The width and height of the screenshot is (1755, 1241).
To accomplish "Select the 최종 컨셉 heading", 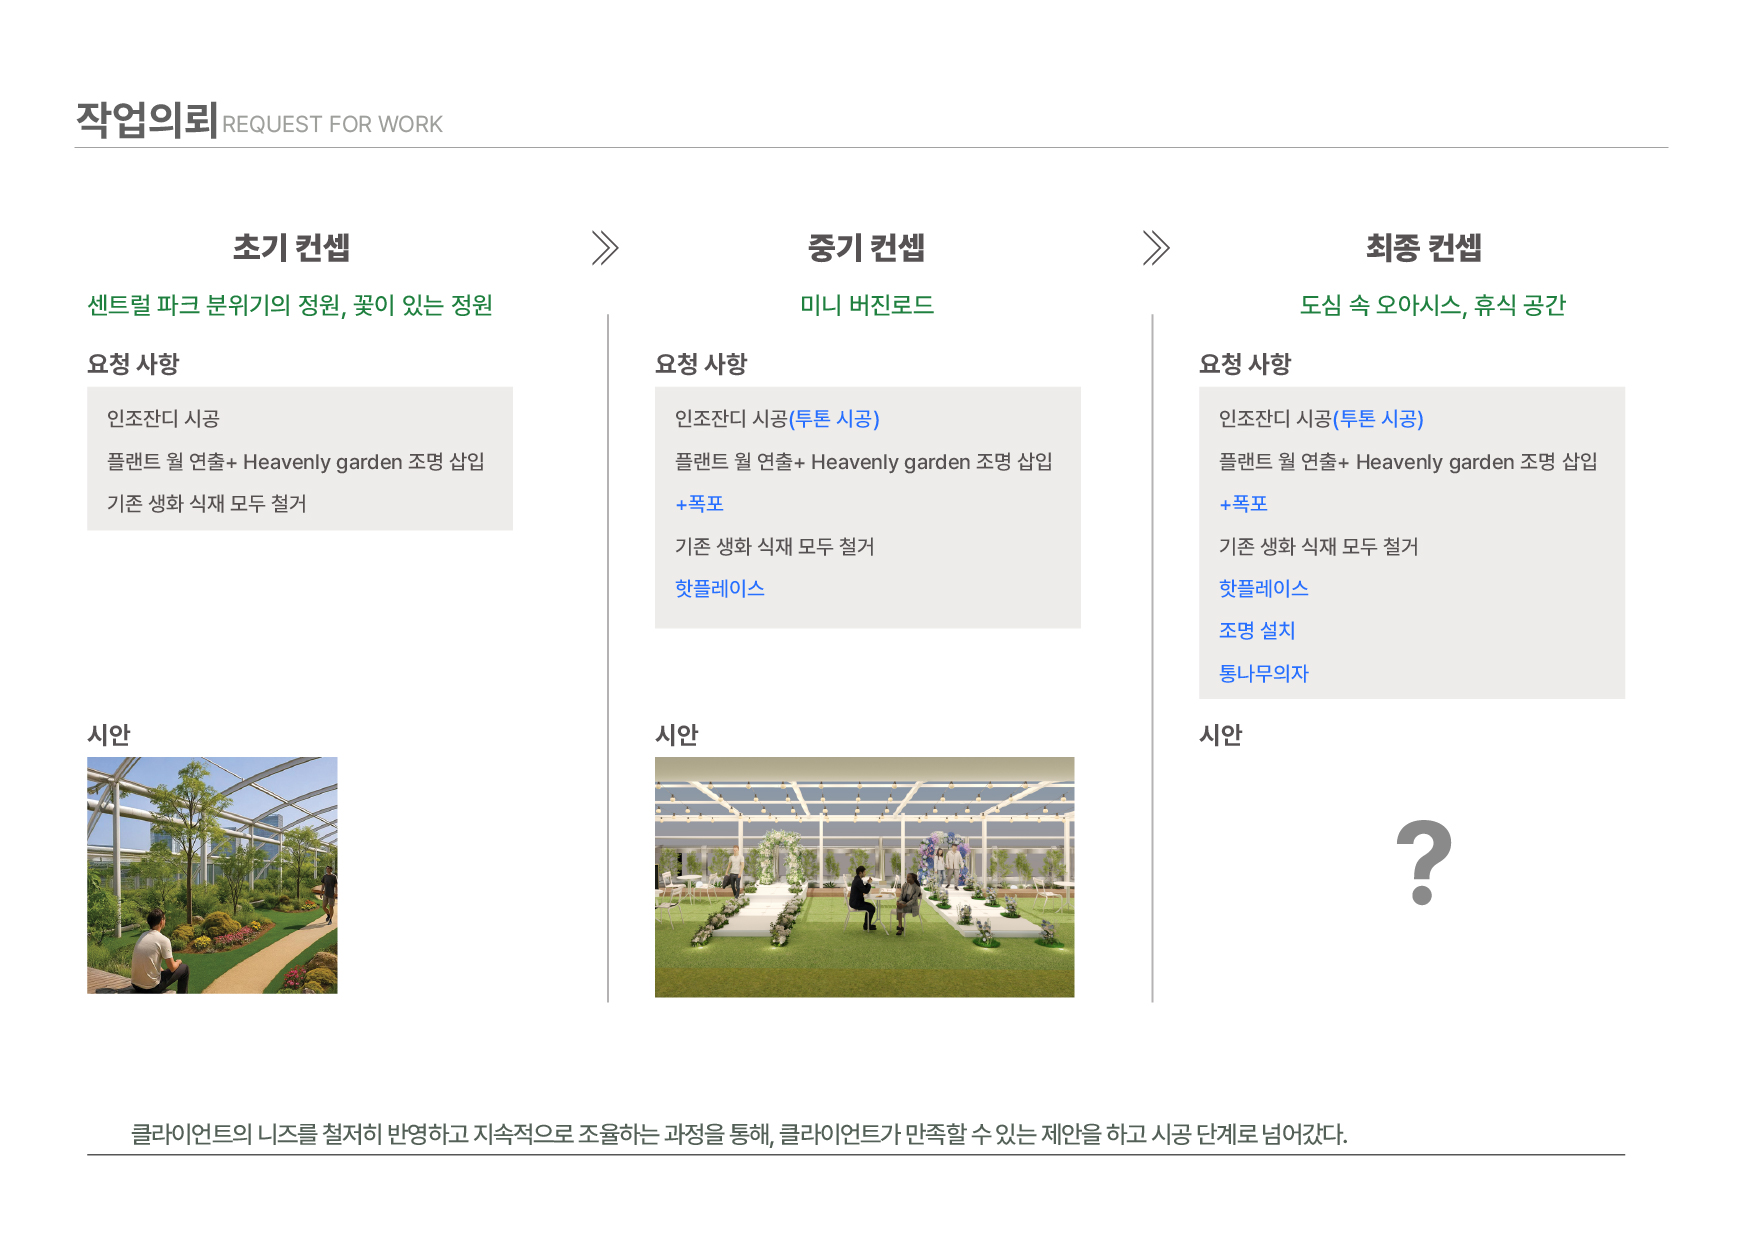I will (x=1423, y=248).
